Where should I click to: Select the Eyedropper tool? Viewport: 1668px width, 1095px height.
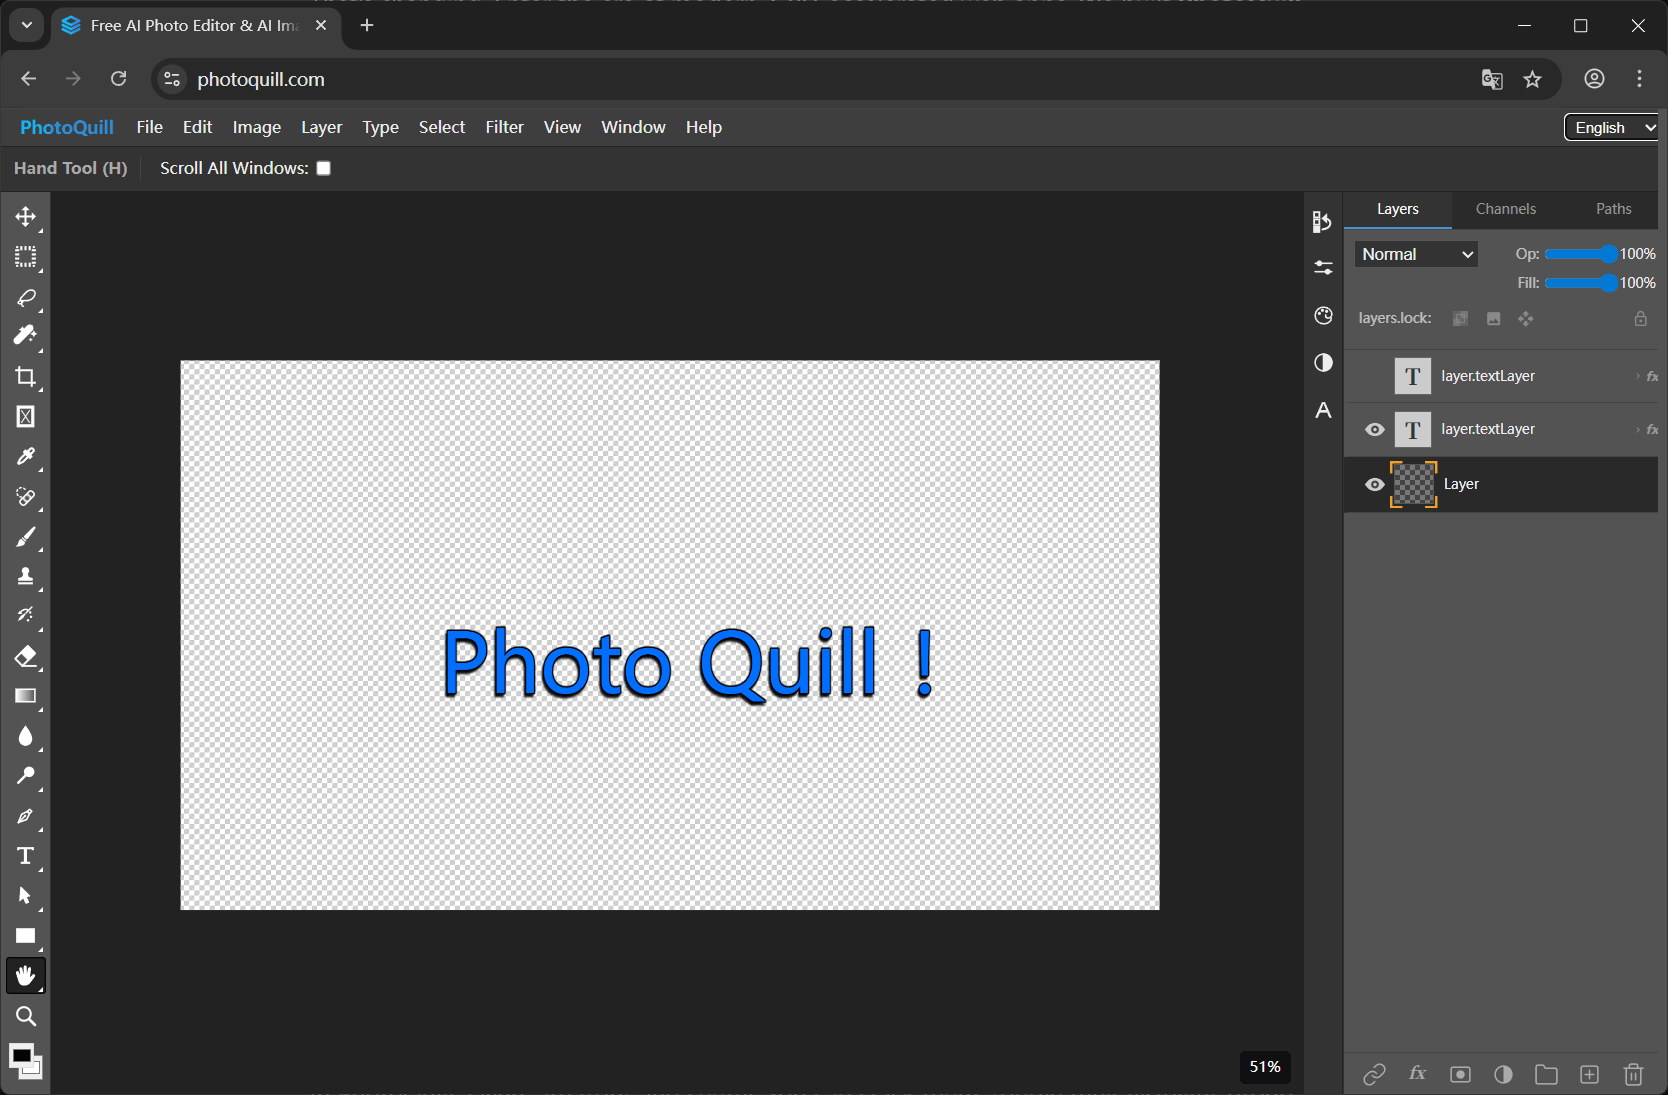[x=26, y=456]
